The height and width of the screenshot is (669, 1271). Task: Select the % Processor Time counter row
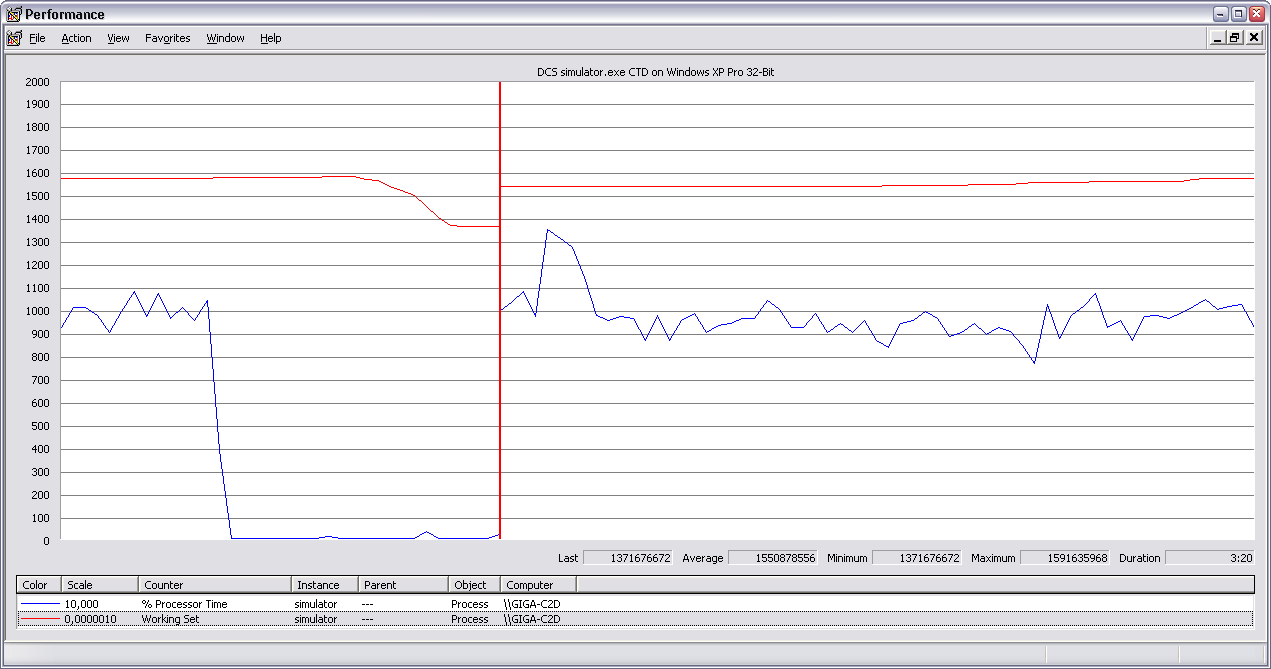[635, 604]
